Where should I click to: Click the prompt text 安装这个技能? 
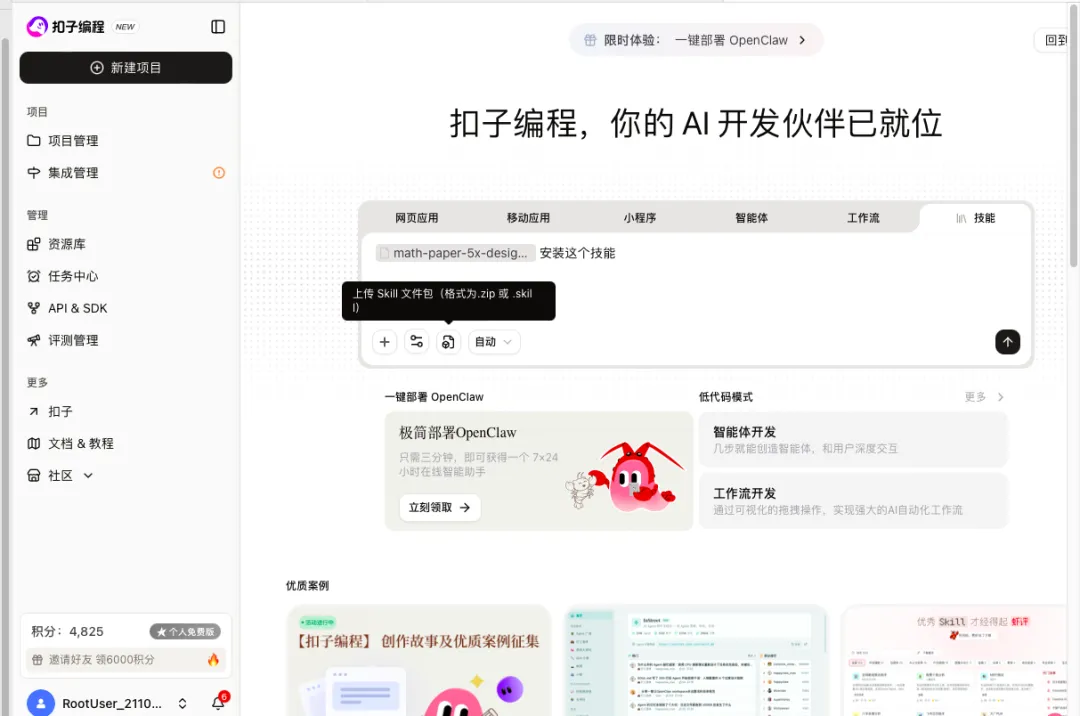click(x=577, y=253)
